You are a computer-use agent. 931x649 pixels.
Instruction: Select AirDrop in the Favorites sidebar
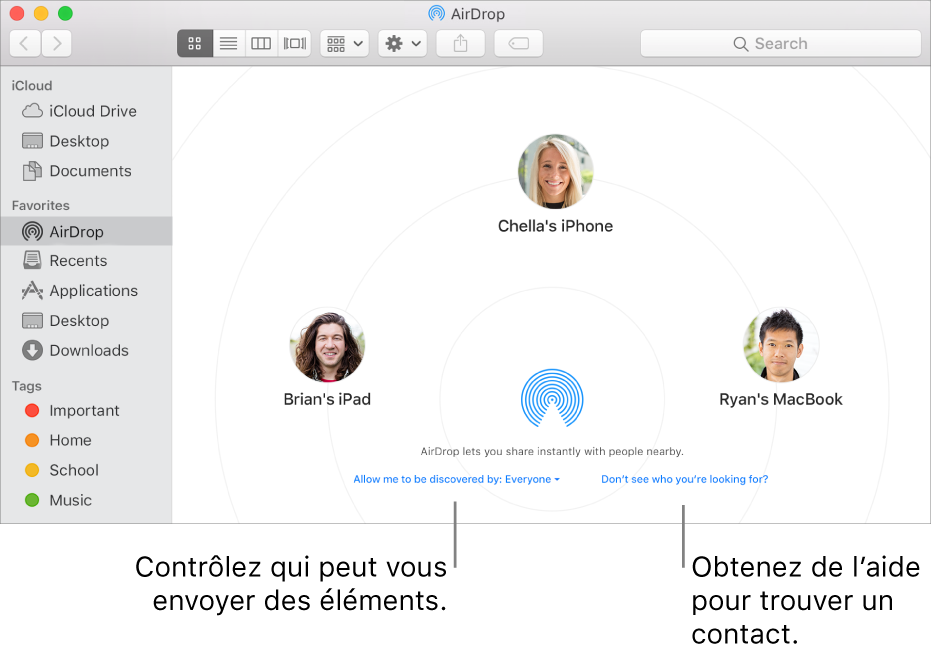[86, 232]
